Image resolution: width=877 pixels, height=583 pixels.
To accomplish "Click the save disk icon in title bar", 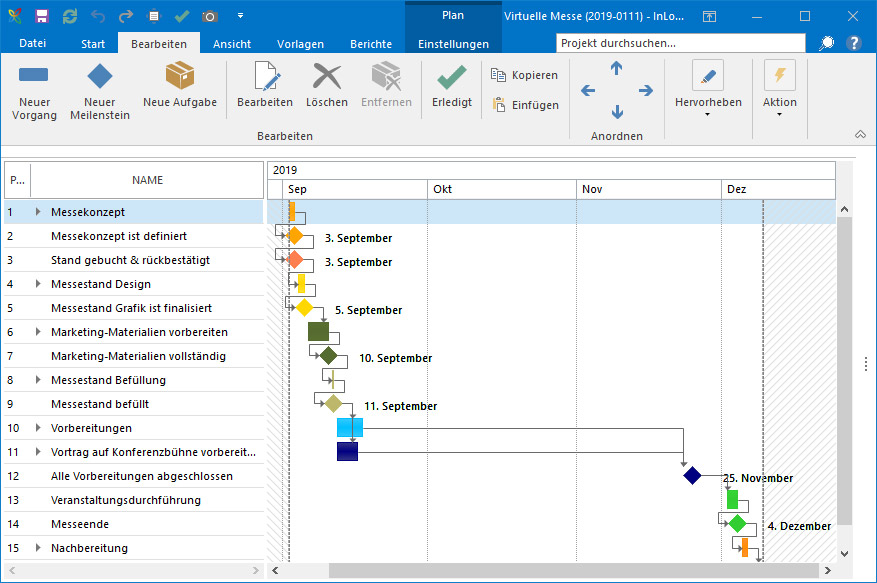I will 42,16.
